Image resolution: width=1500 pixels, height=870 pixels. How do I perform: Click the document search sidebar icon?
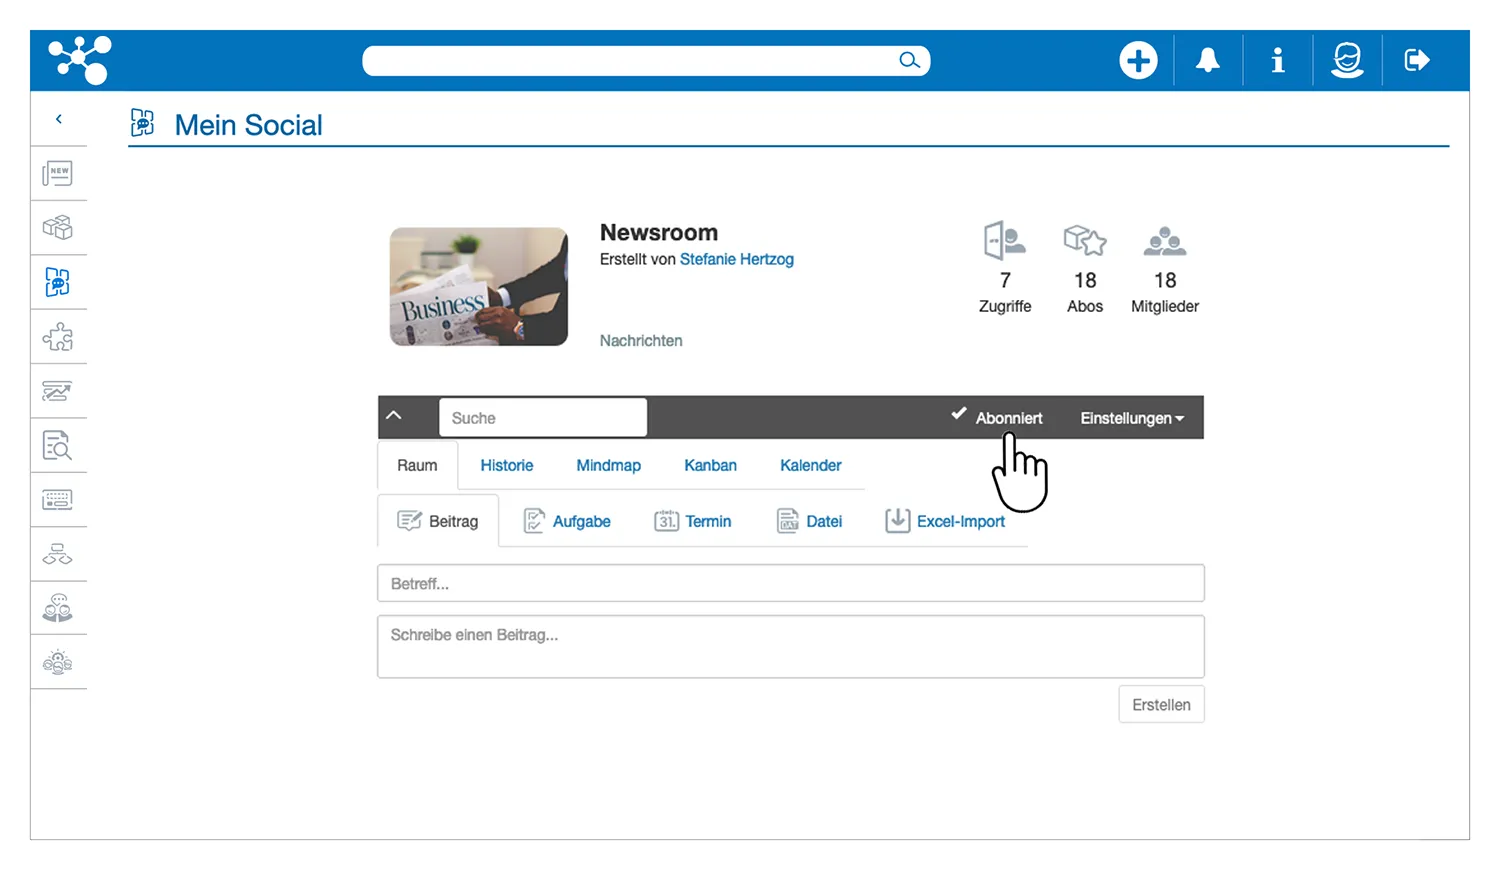click(58, 445)
